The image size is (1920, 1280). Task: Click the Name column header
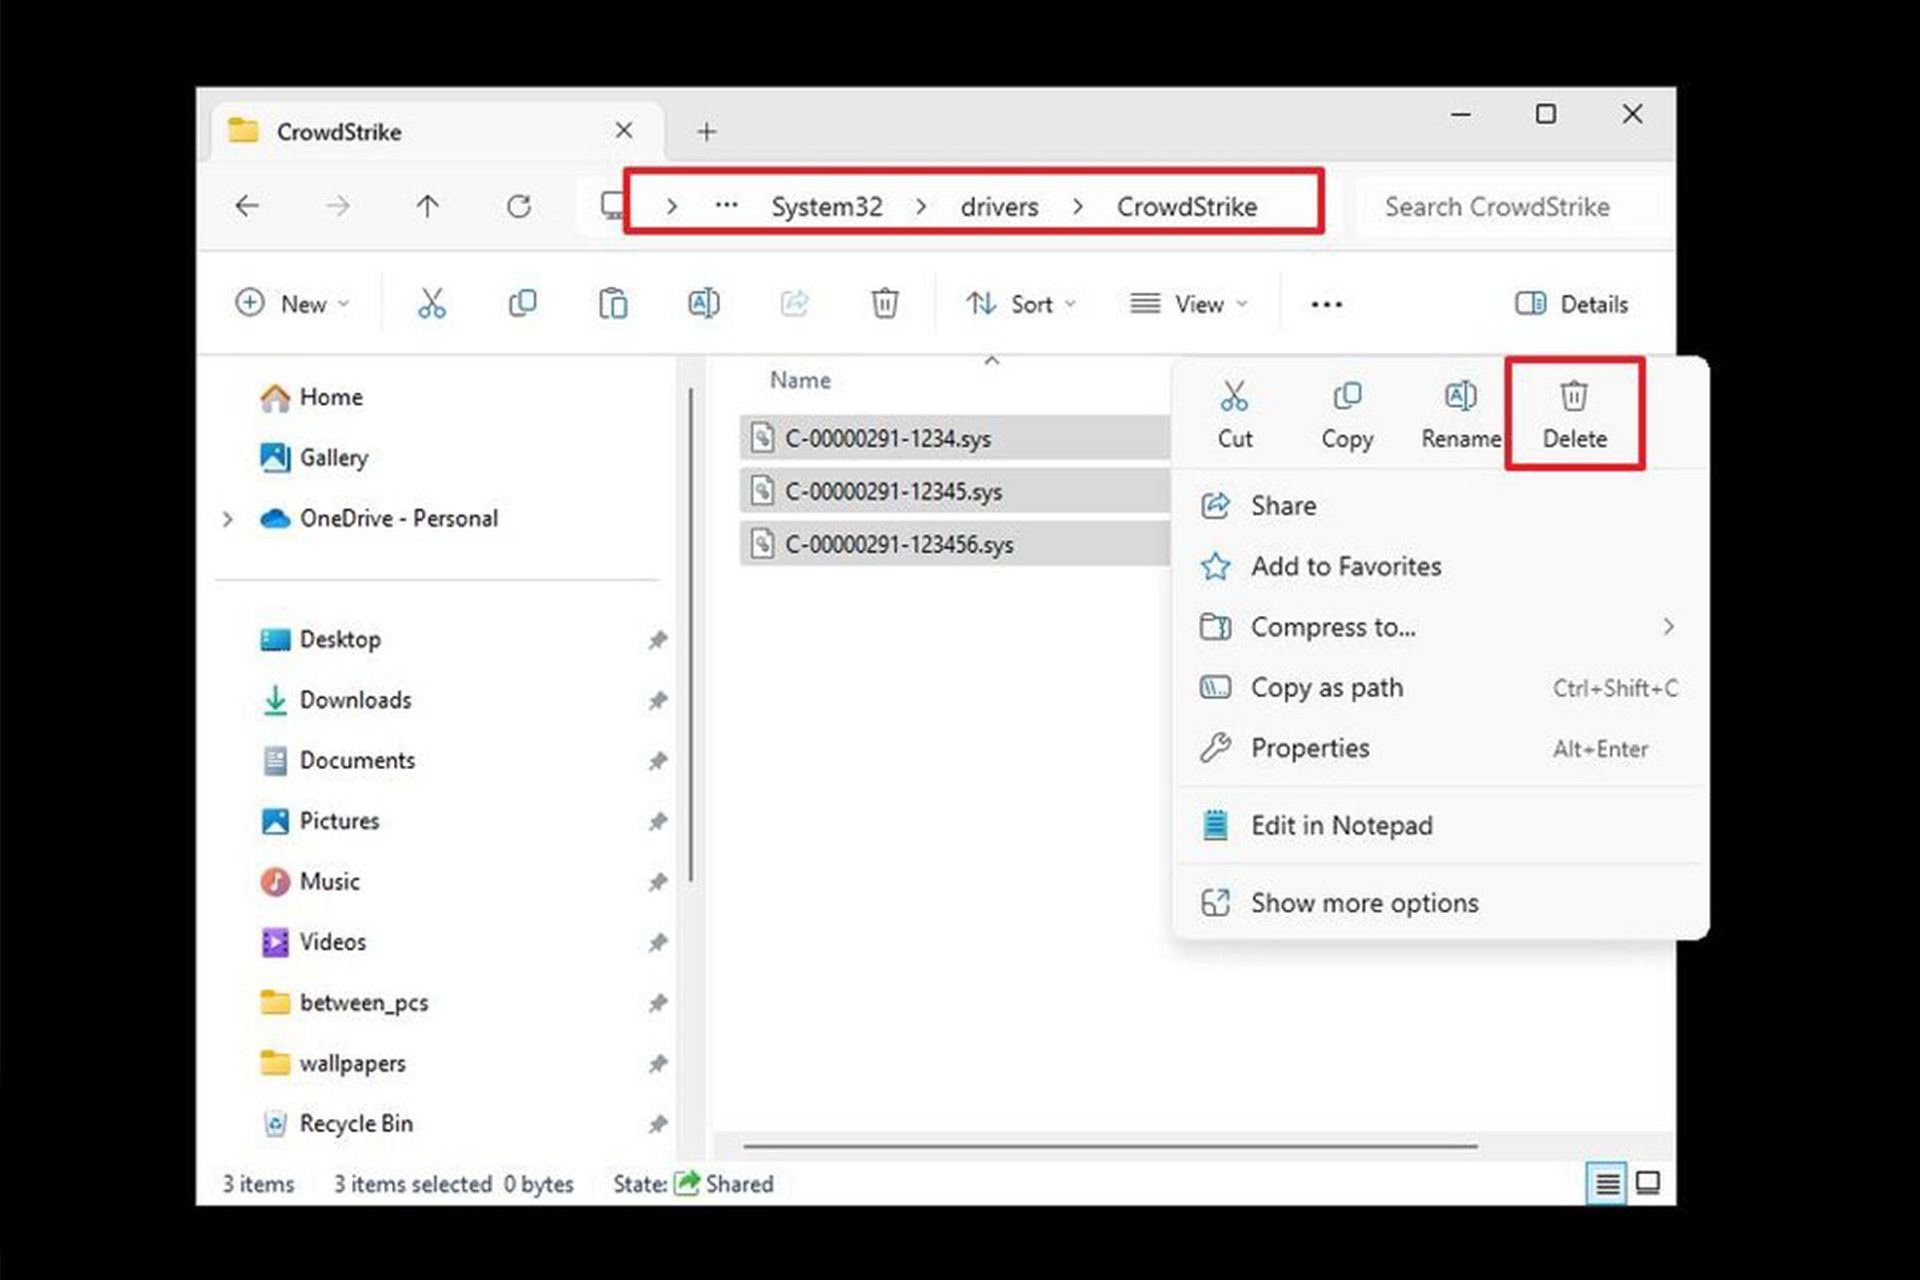pos(800,380)
